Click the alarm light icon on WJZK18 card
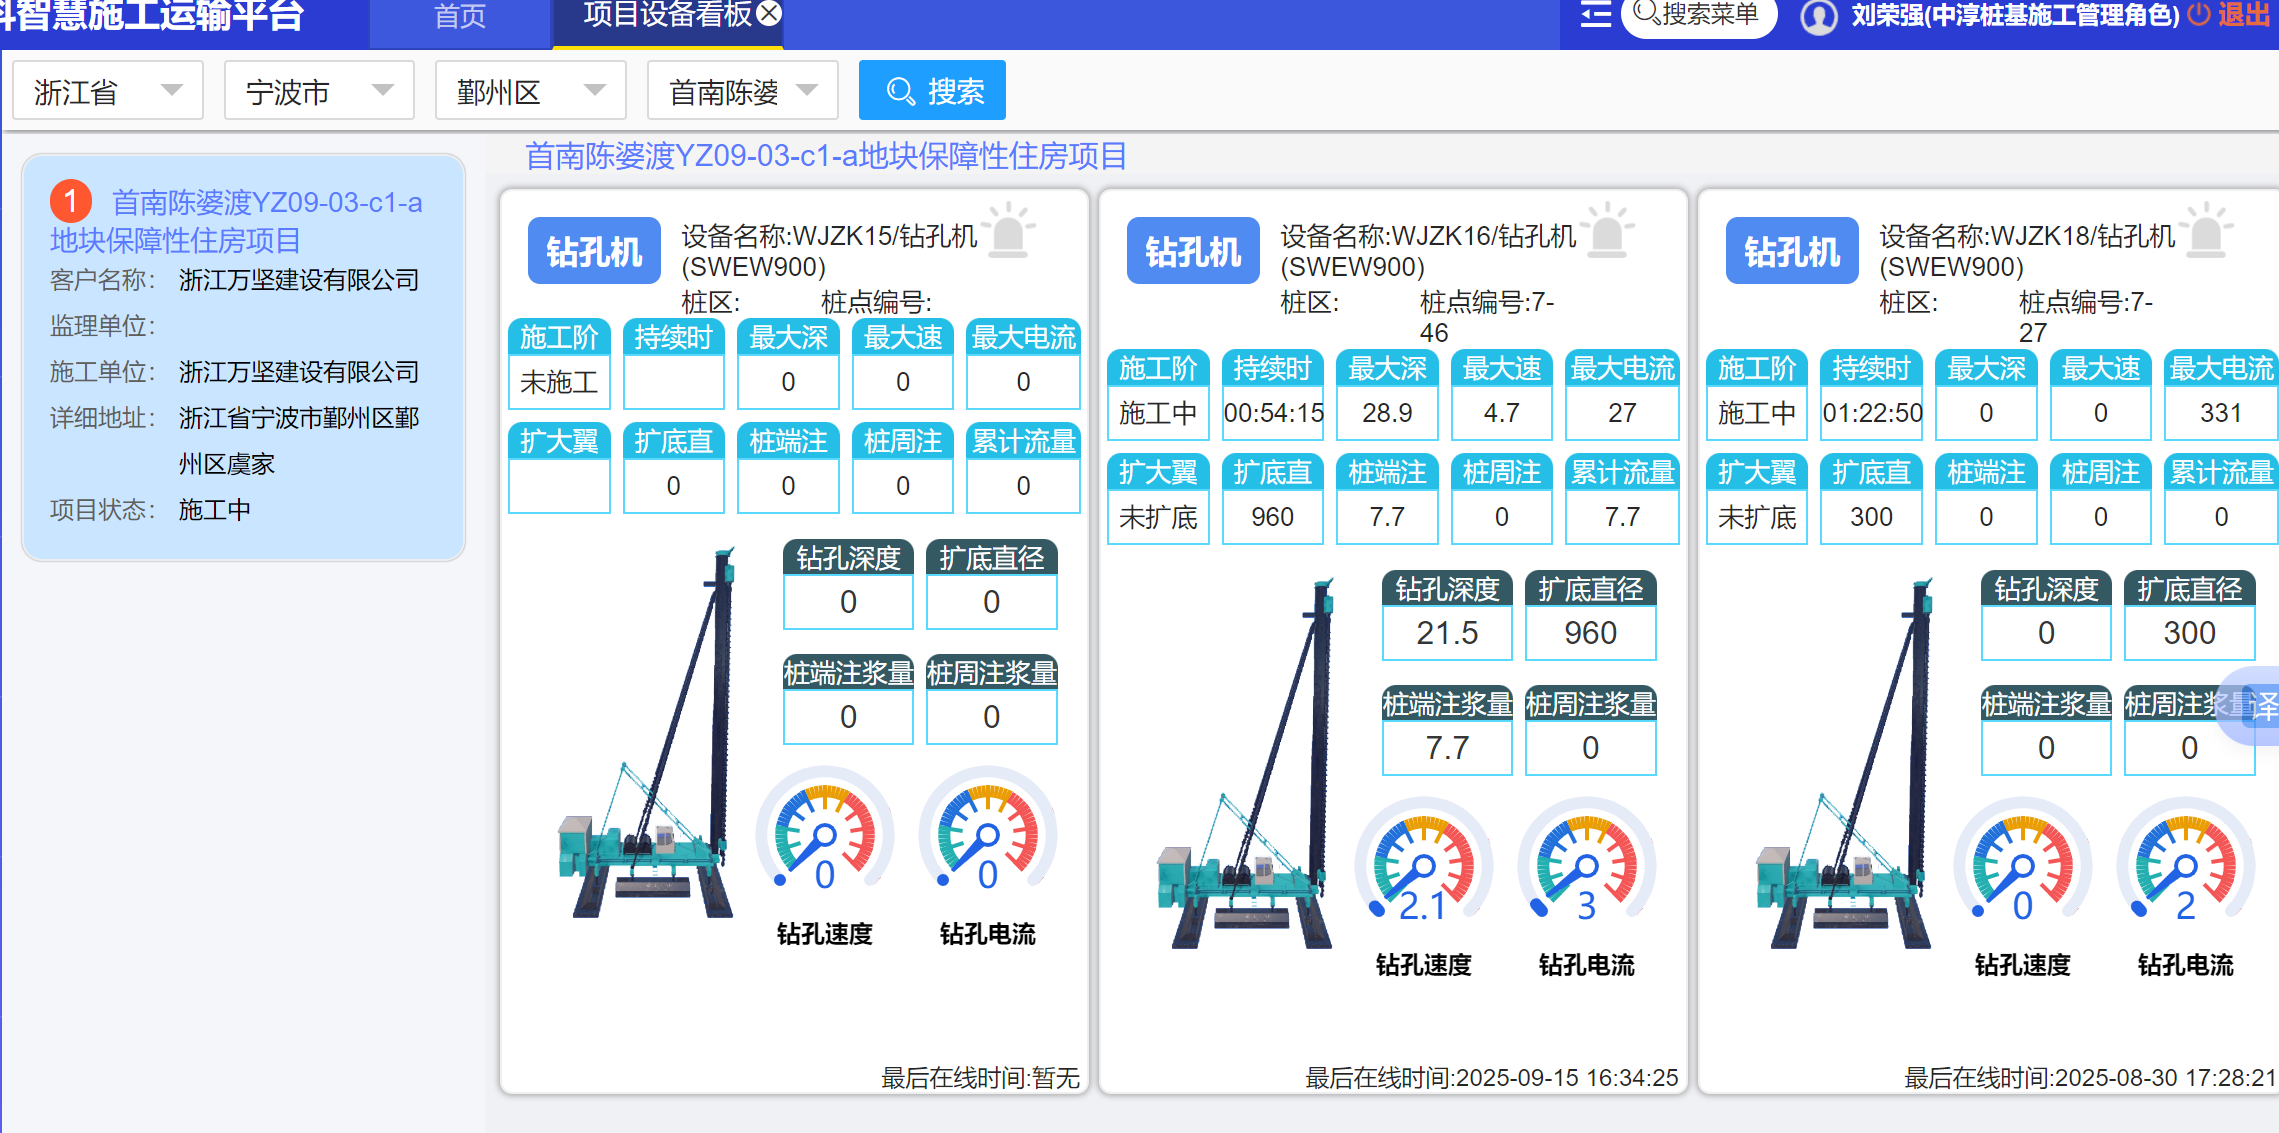The width and height of the screenshot is (2279, 1133). pos(2207,233)
